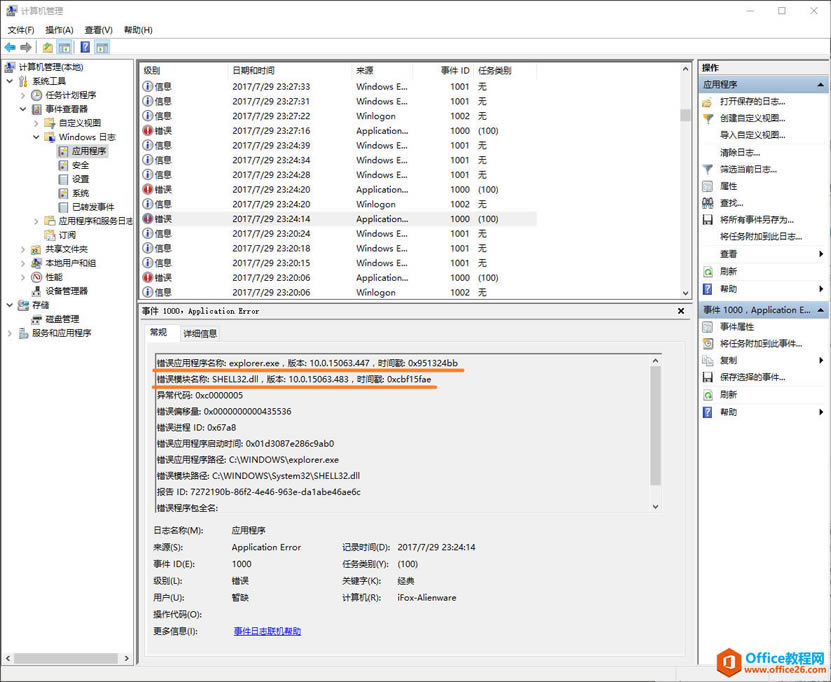Viewport: 831px width, 682px height.
Task: Collapse the Windows 日志 tree node
Action: (36, 137)
